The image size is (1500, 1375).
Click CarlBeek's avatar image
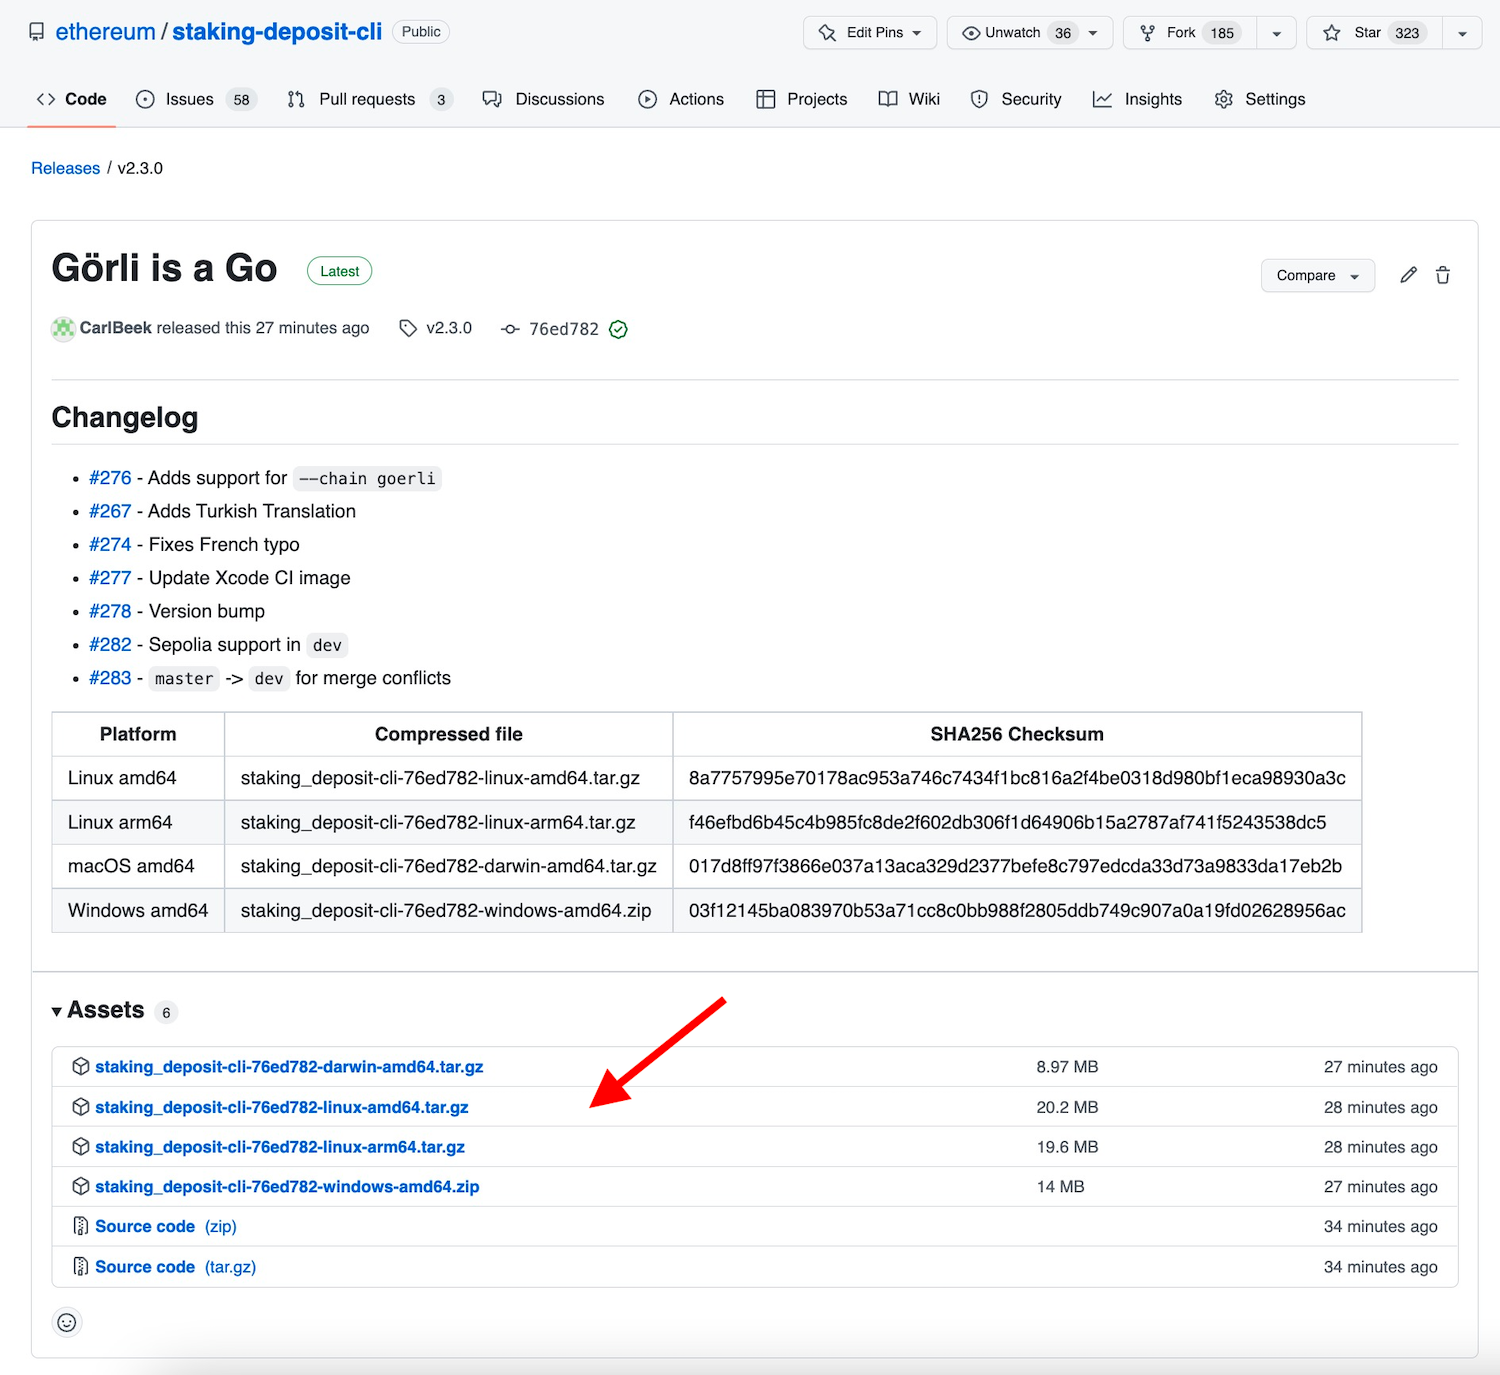63,328
